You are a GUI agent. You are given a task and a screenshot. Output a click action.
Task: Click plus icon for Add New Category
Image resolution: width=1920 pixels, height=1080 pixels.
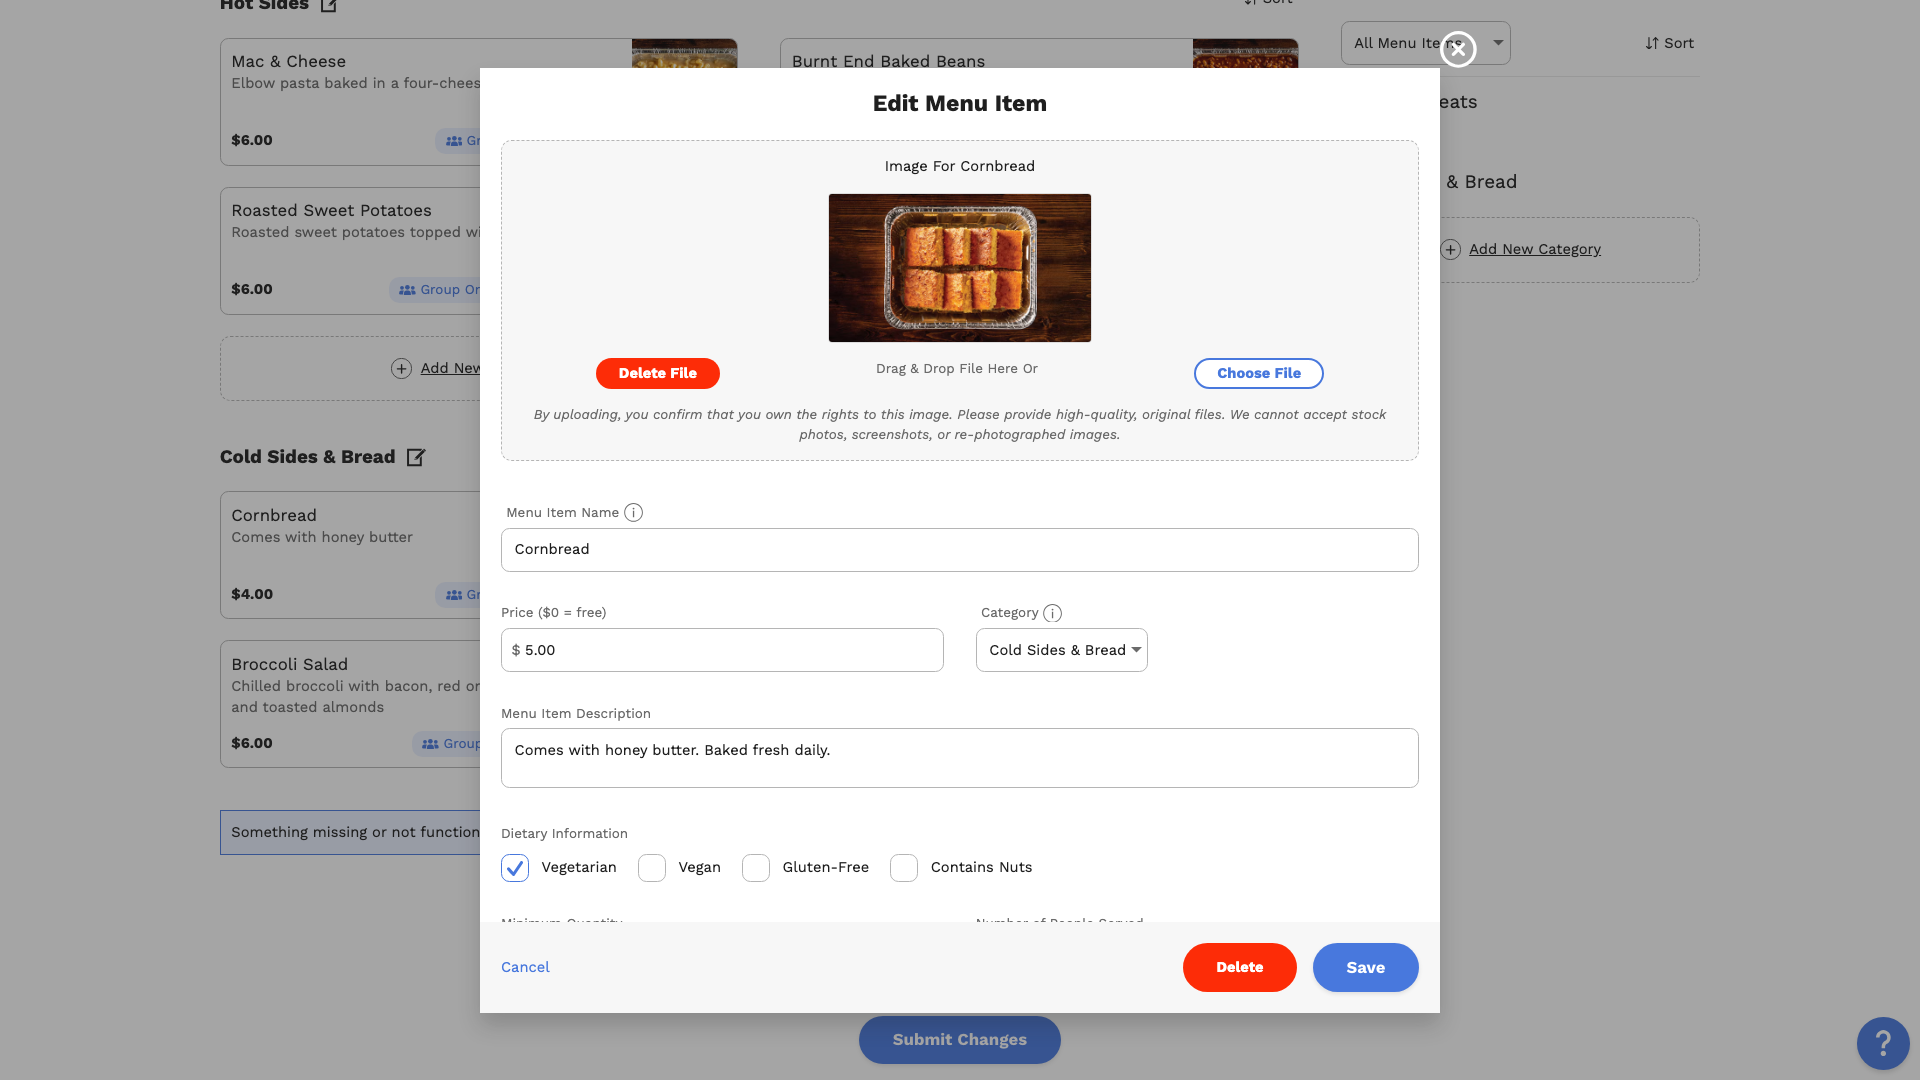(x=1450, y=250)
